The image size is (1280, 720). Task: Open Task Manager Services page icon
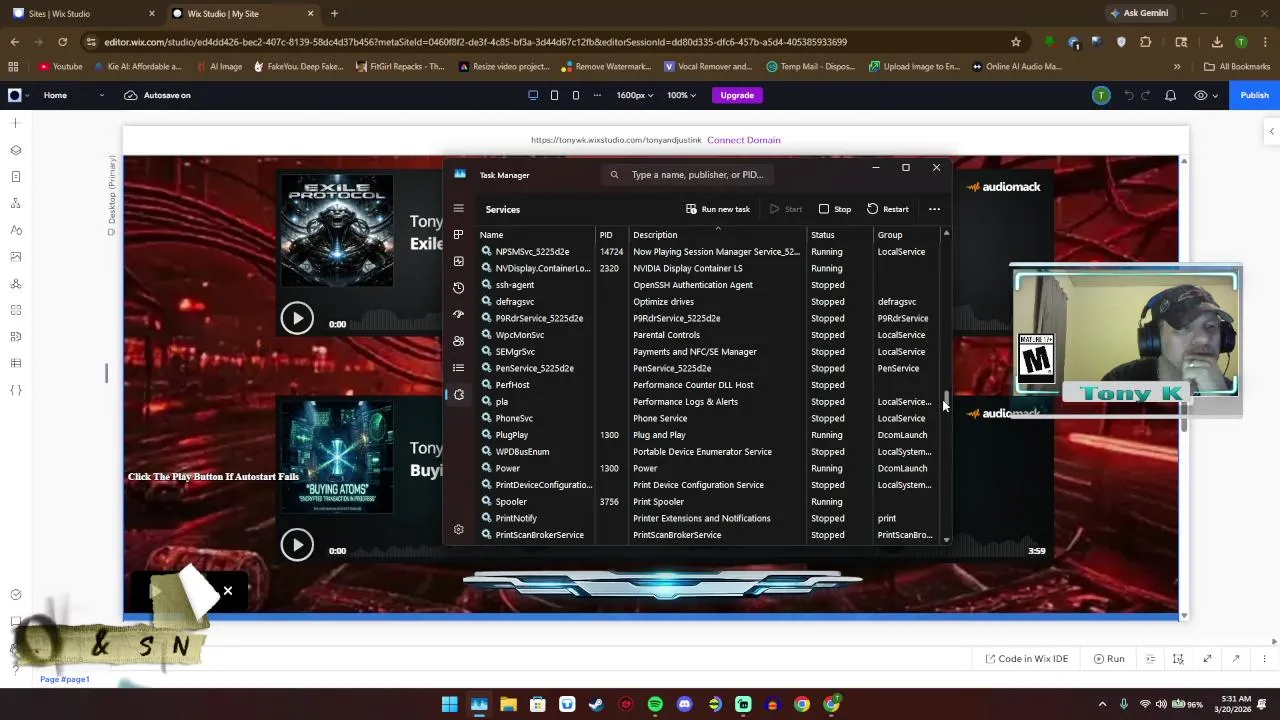(x=458, y=394)
